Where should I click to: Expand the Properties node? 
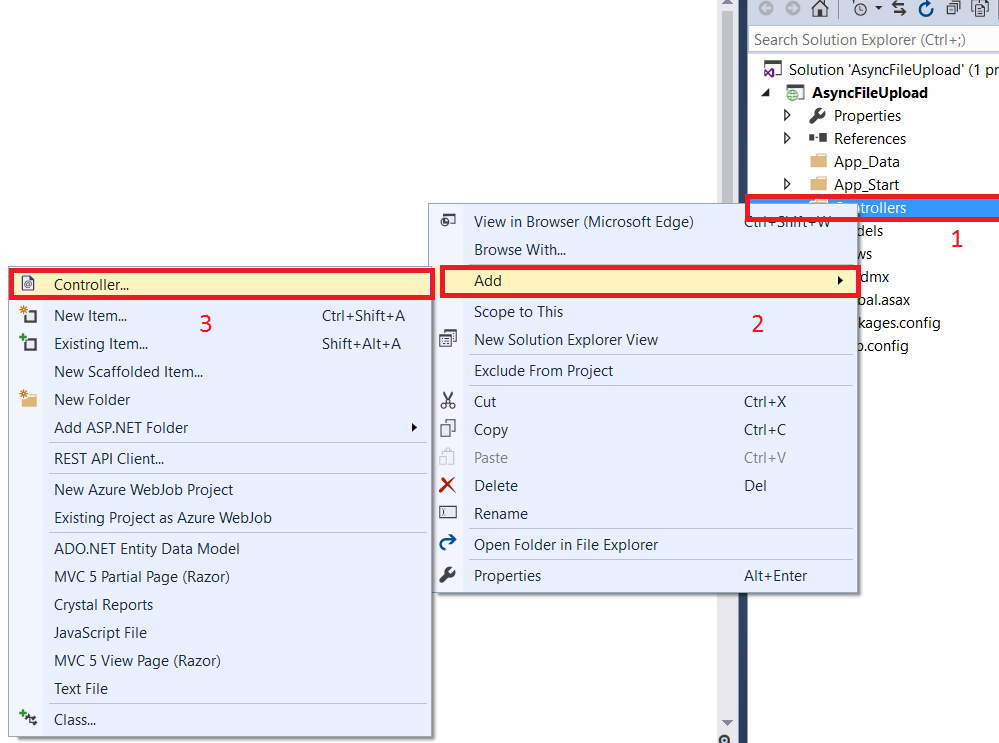[x=787, y=115]
